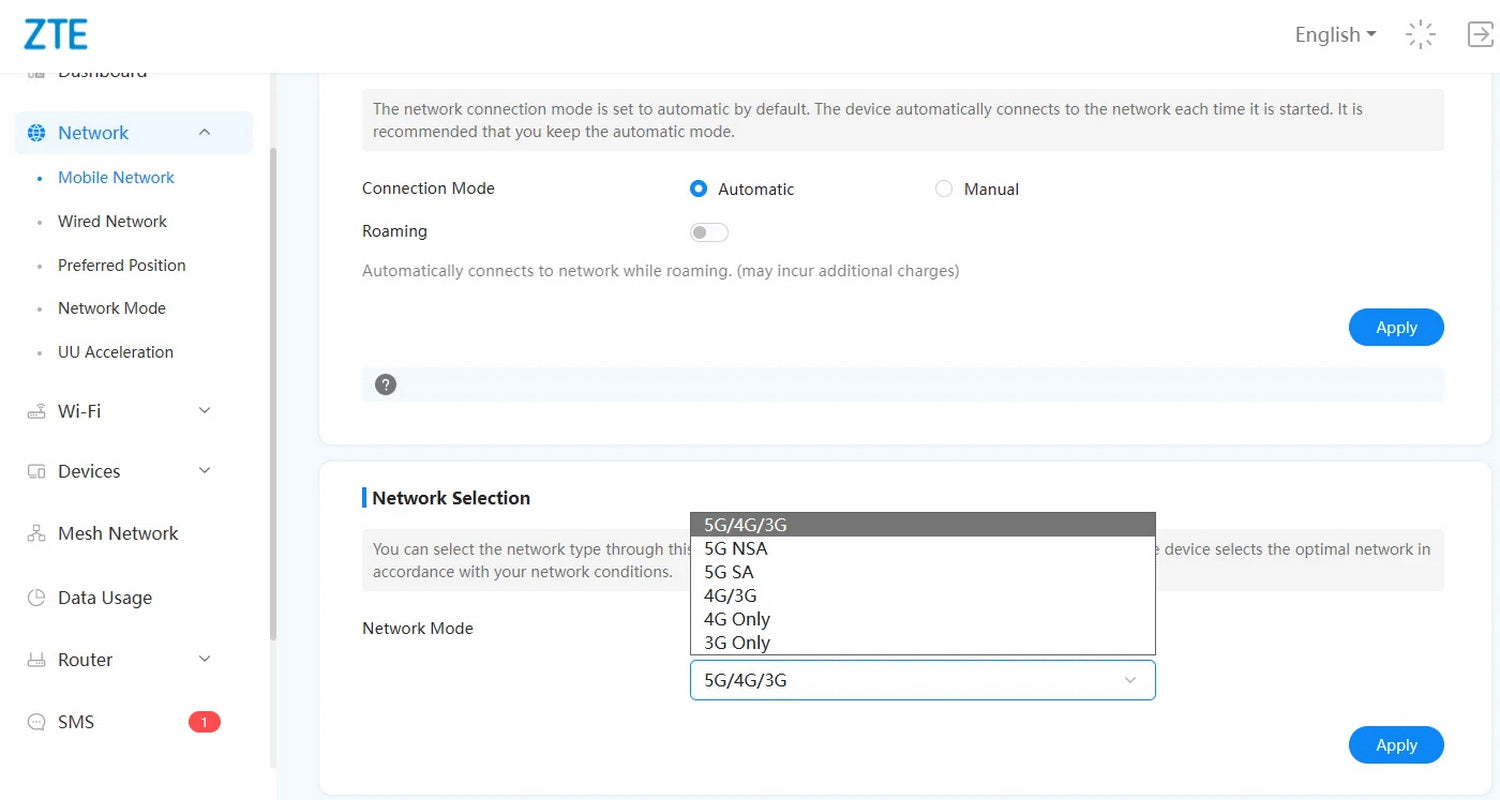Choose 5G SA from network mode list
The height and width of the screenshot is (800, 1500).
[x=729, y=572]
